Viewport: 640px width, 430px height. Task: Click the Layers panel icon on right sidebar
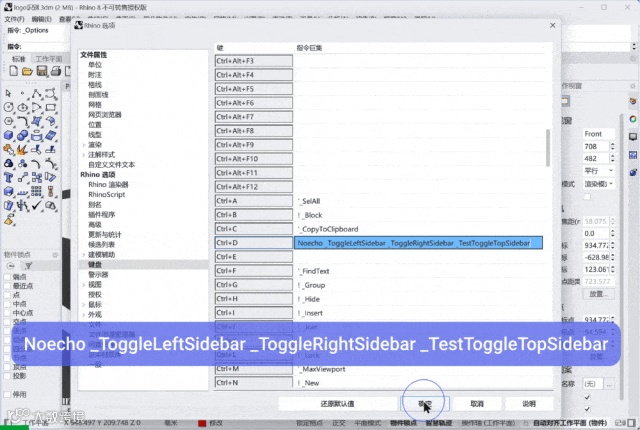[633, 101]
